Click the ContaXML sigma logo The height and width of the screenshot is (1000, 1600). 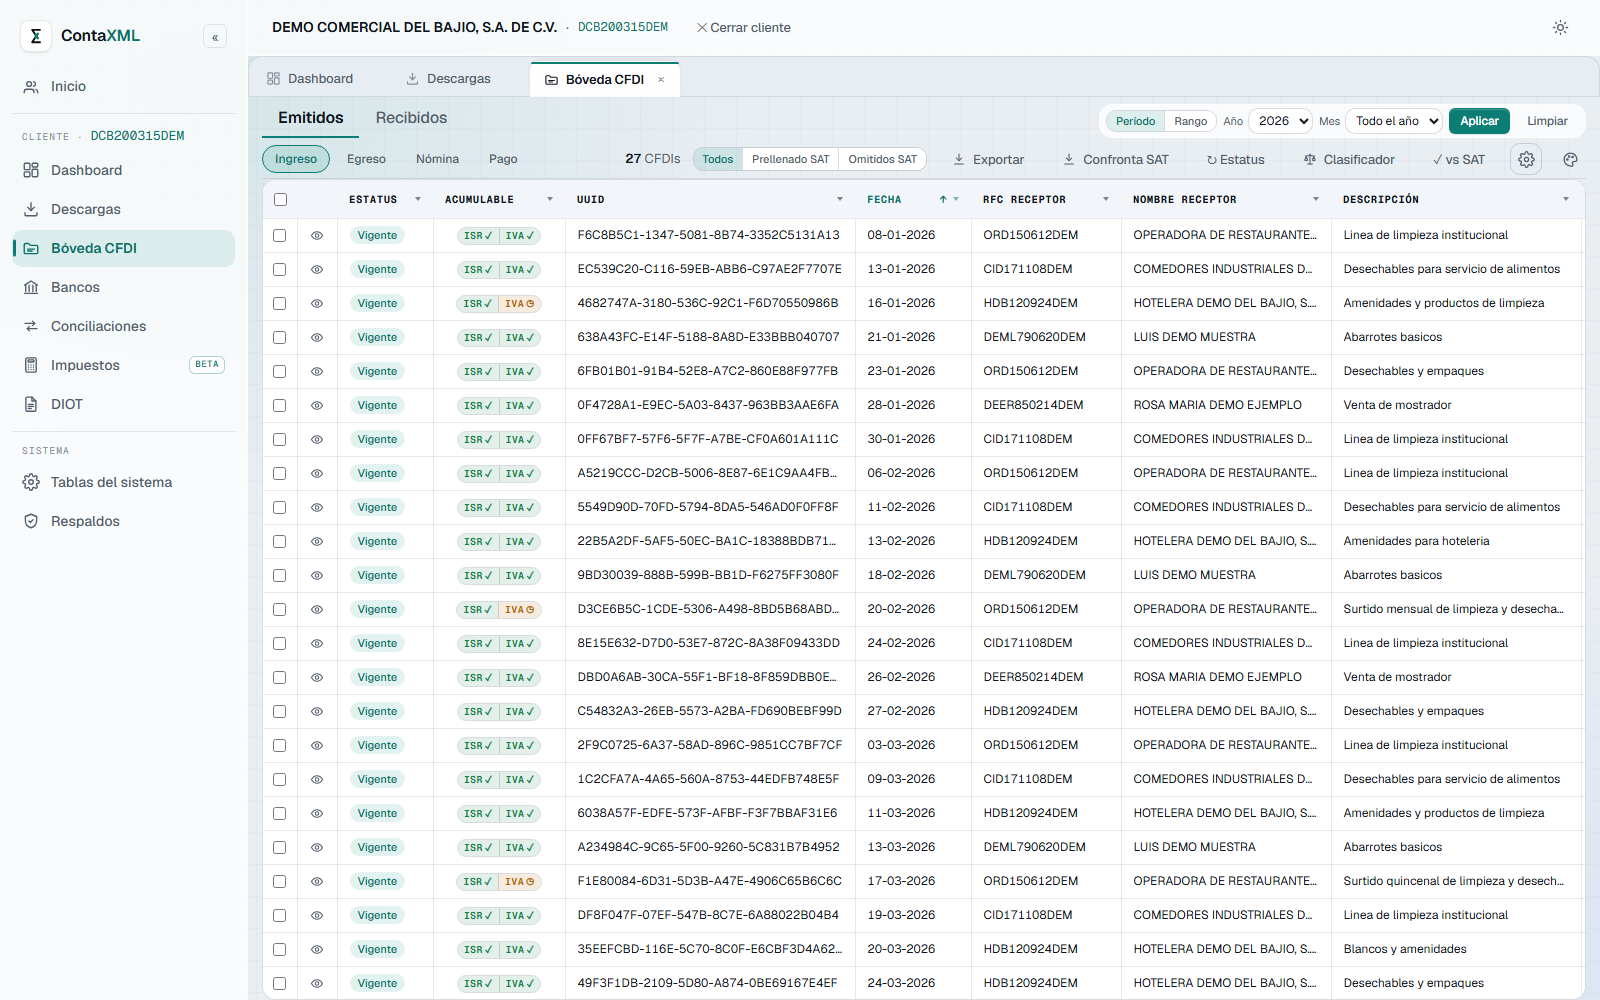click(x=36, y=36)
